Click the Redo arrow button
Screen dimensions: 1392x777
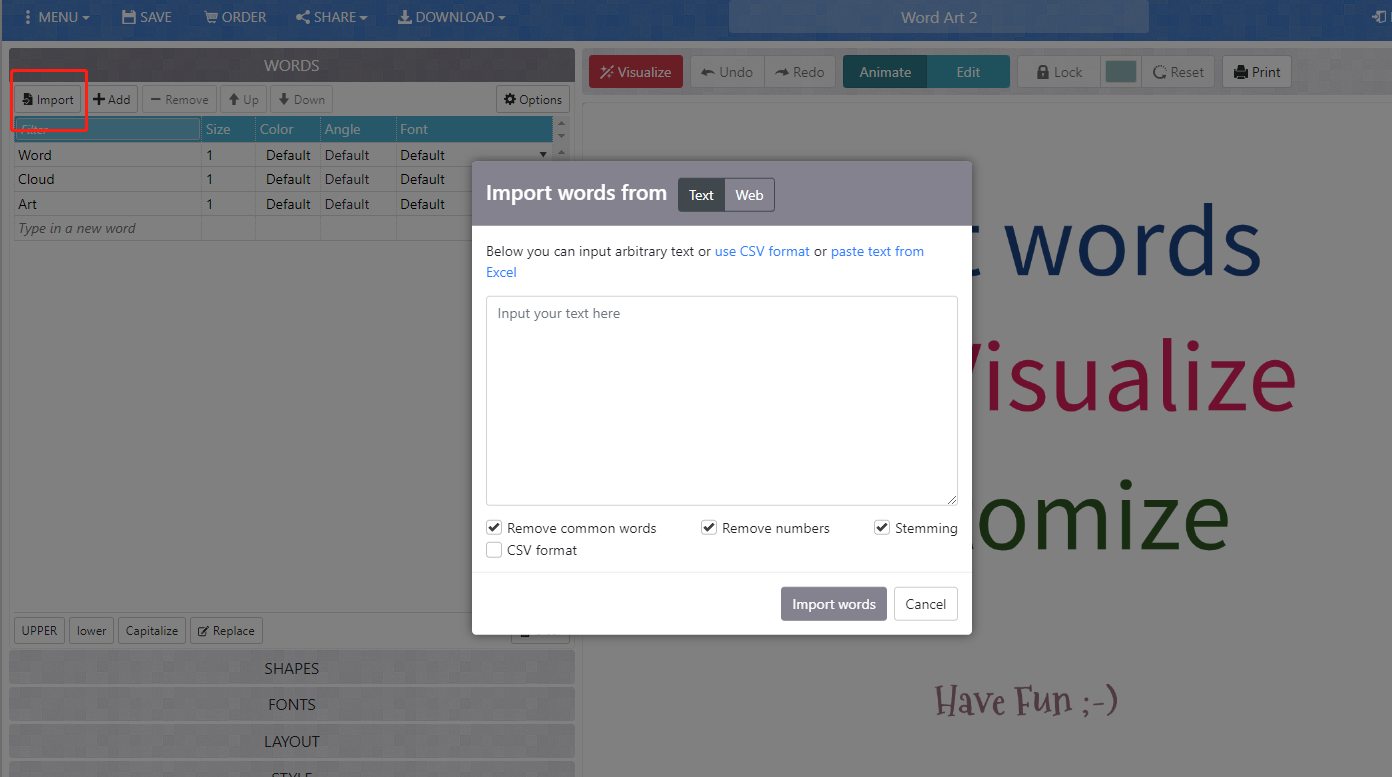[x=800, y=72]
